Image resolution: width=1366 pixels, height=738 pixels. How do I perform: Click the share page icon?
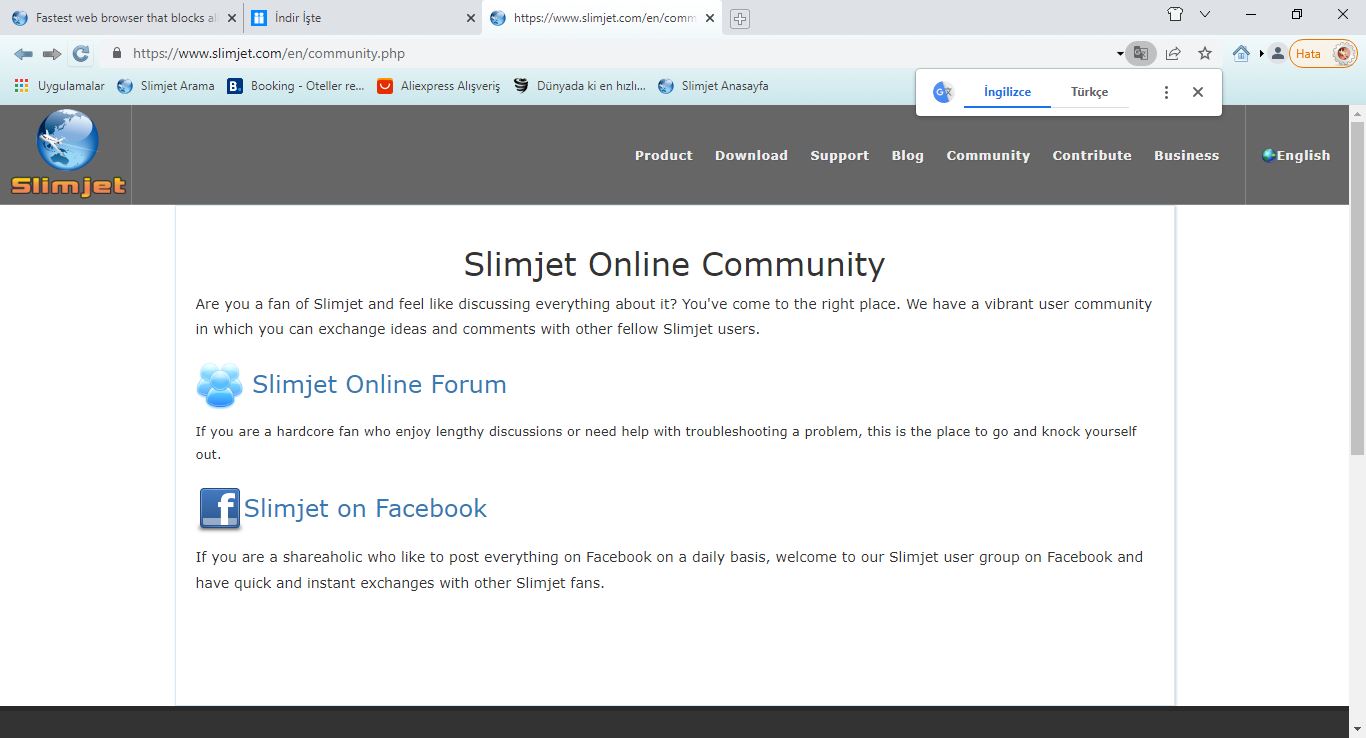1173,54
